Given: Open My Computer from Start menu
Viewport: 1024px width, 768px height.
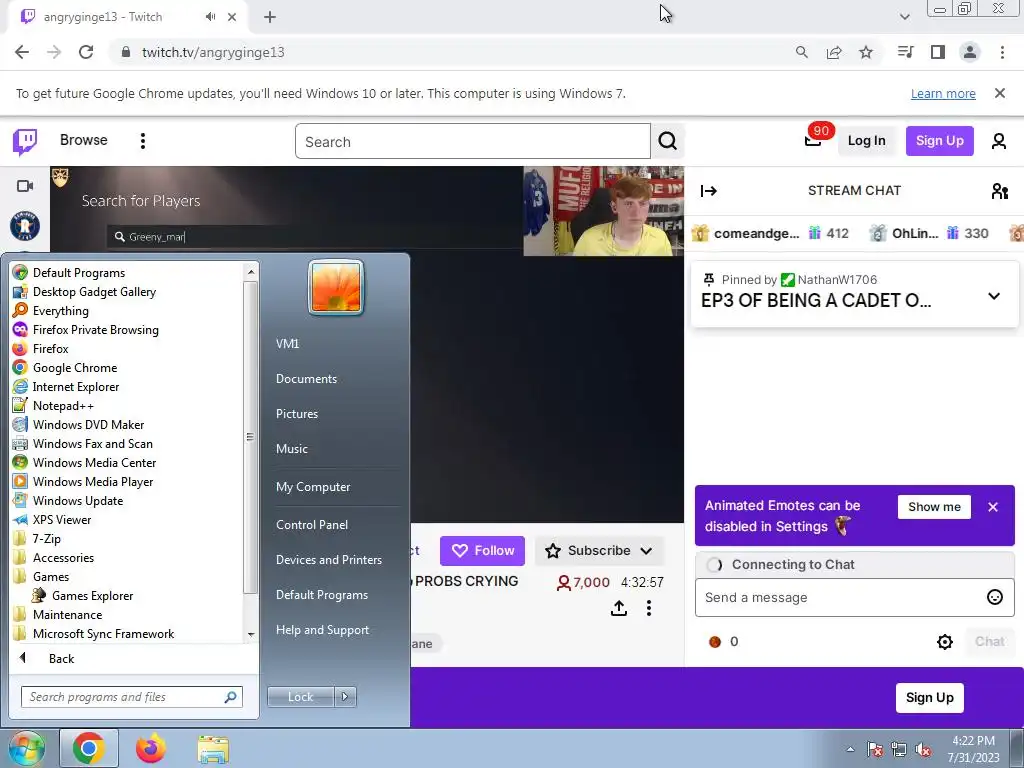Looking at the screenshot, I should pyautogui.click(x=313, y=487).
